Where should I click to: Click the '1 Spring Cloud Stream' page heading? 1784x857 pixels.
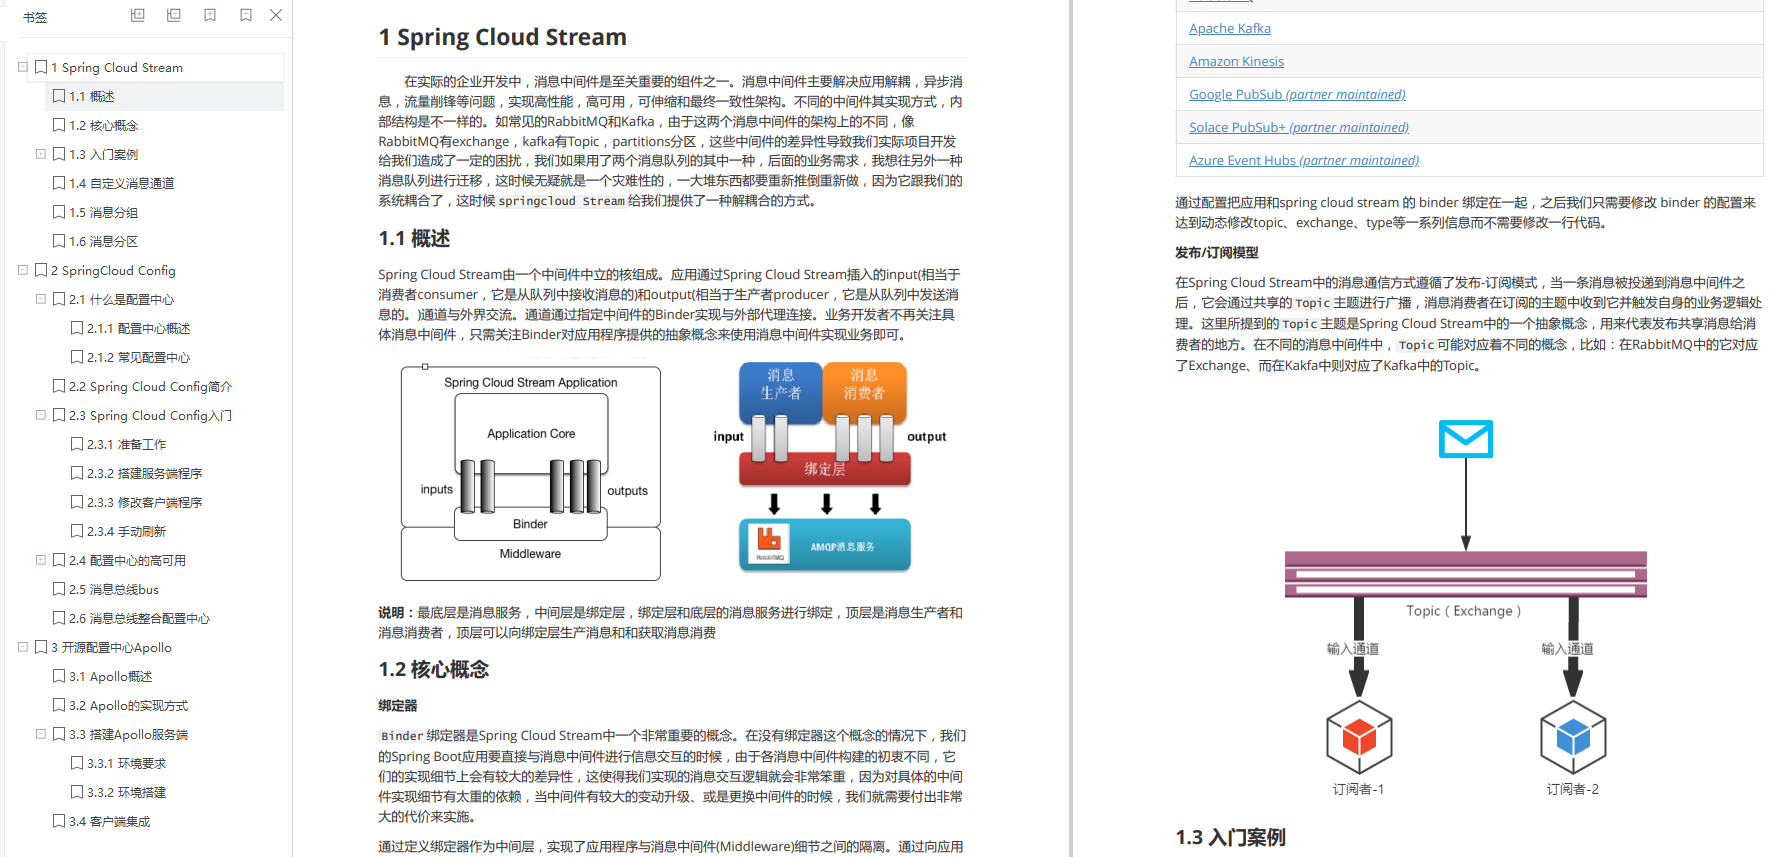[x=503, y=37]
